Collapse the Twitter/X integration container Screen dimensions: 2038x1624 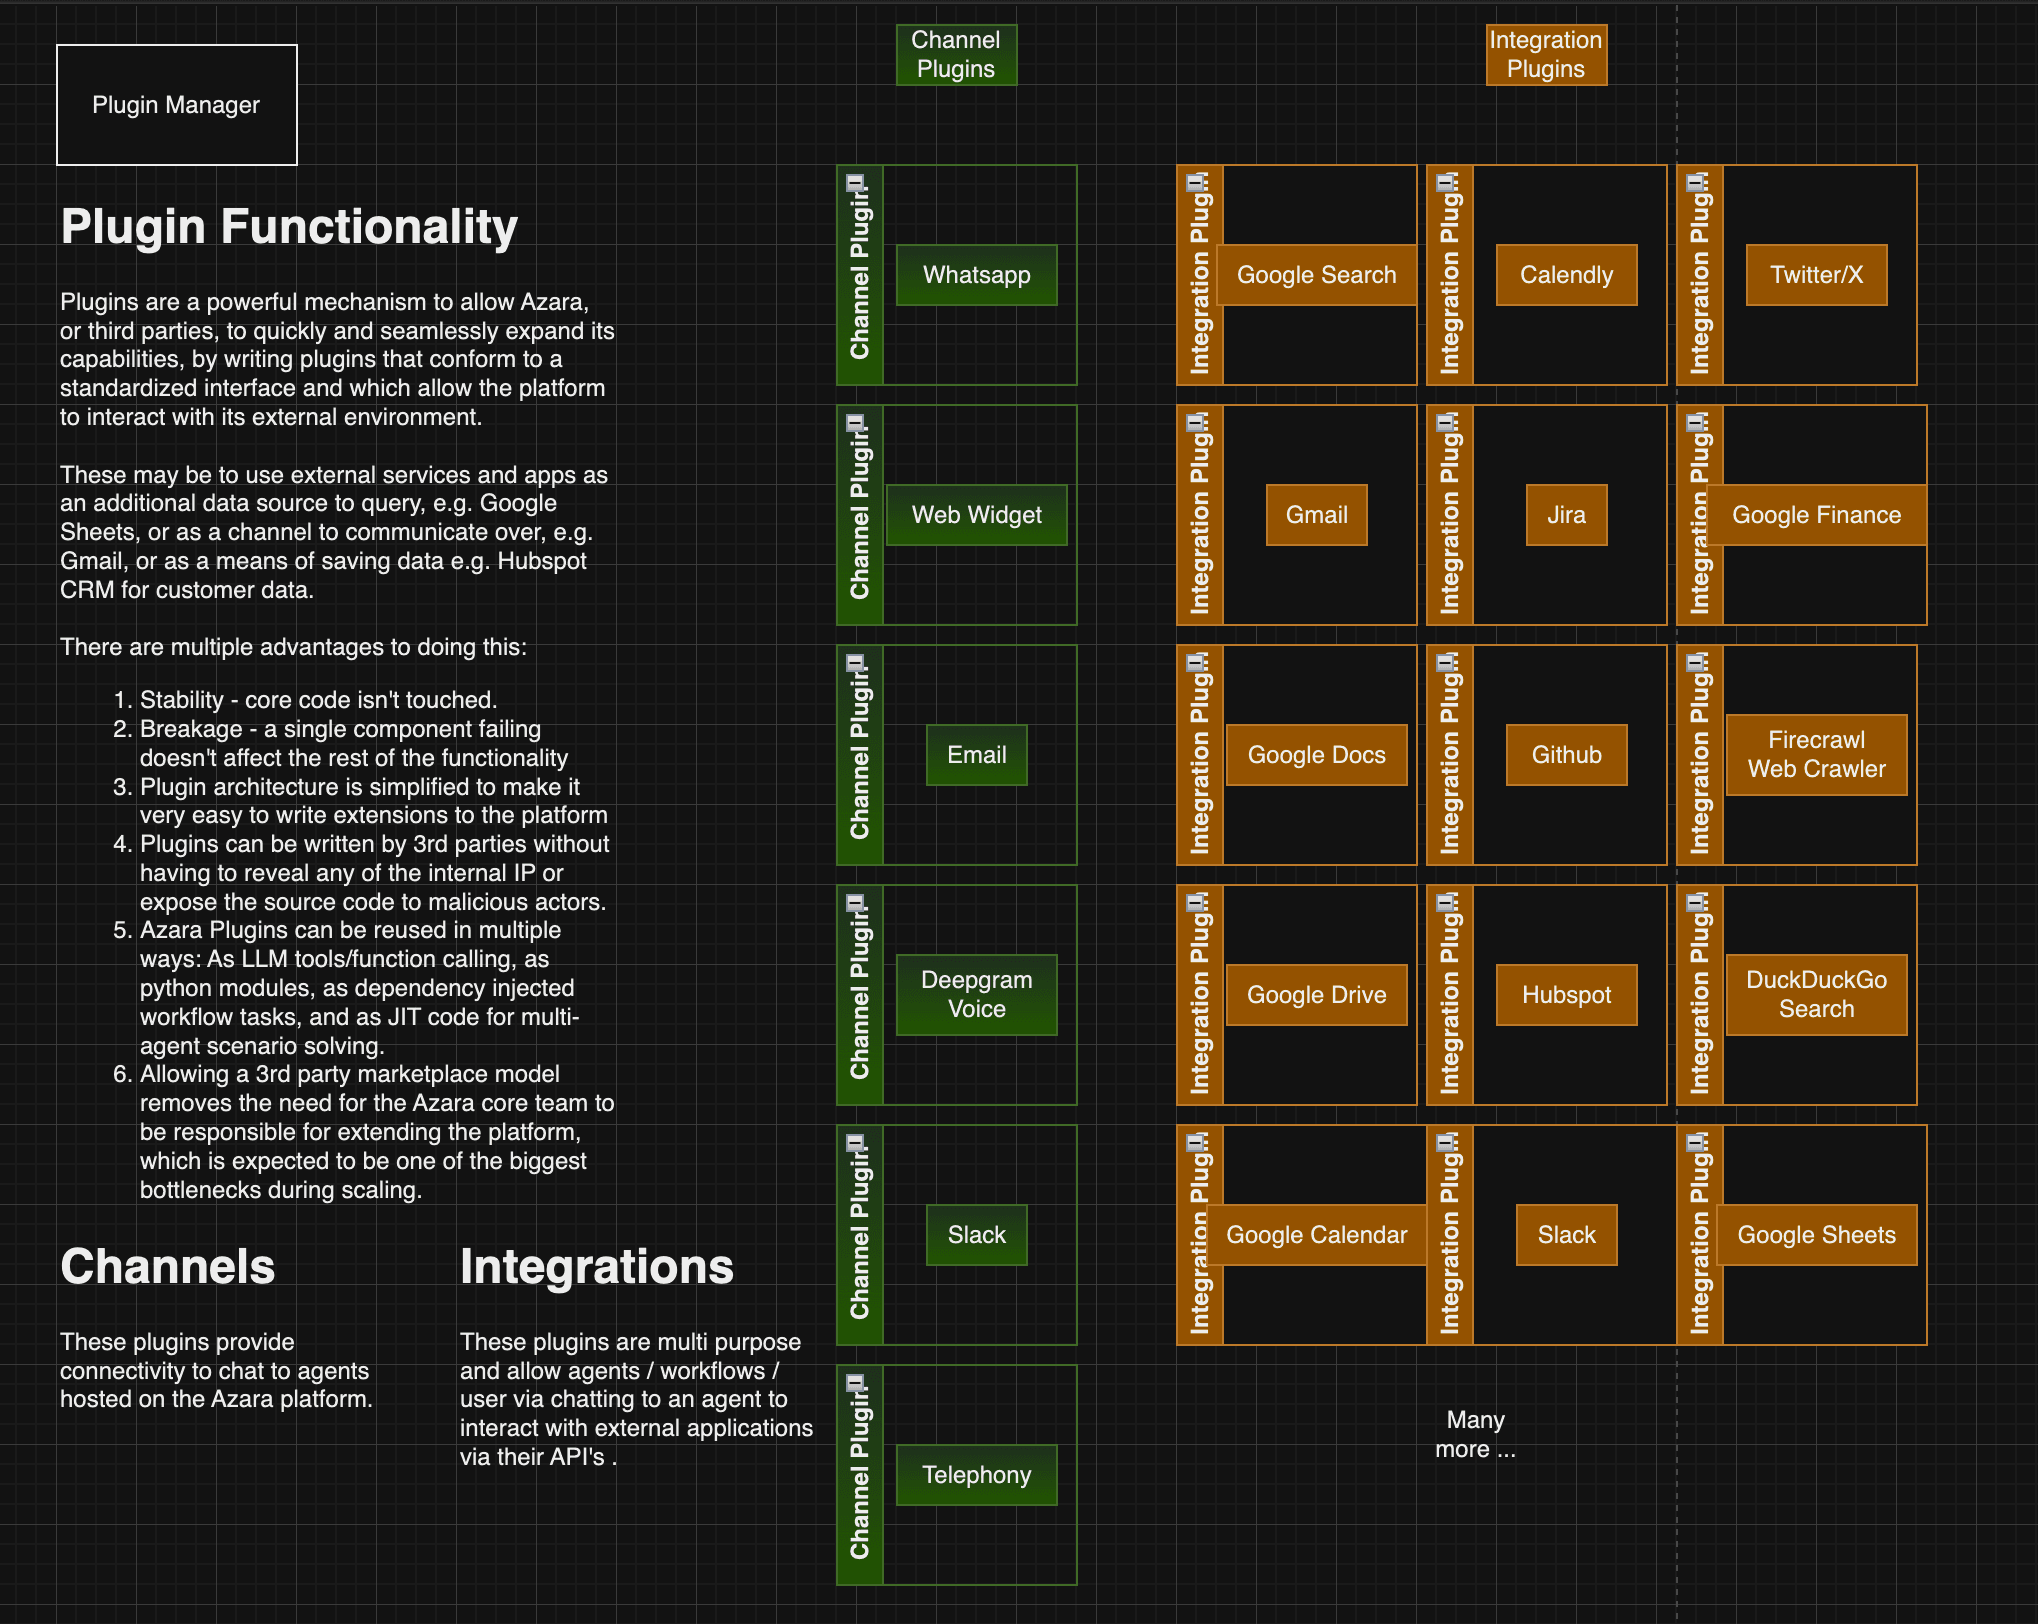1695,183
